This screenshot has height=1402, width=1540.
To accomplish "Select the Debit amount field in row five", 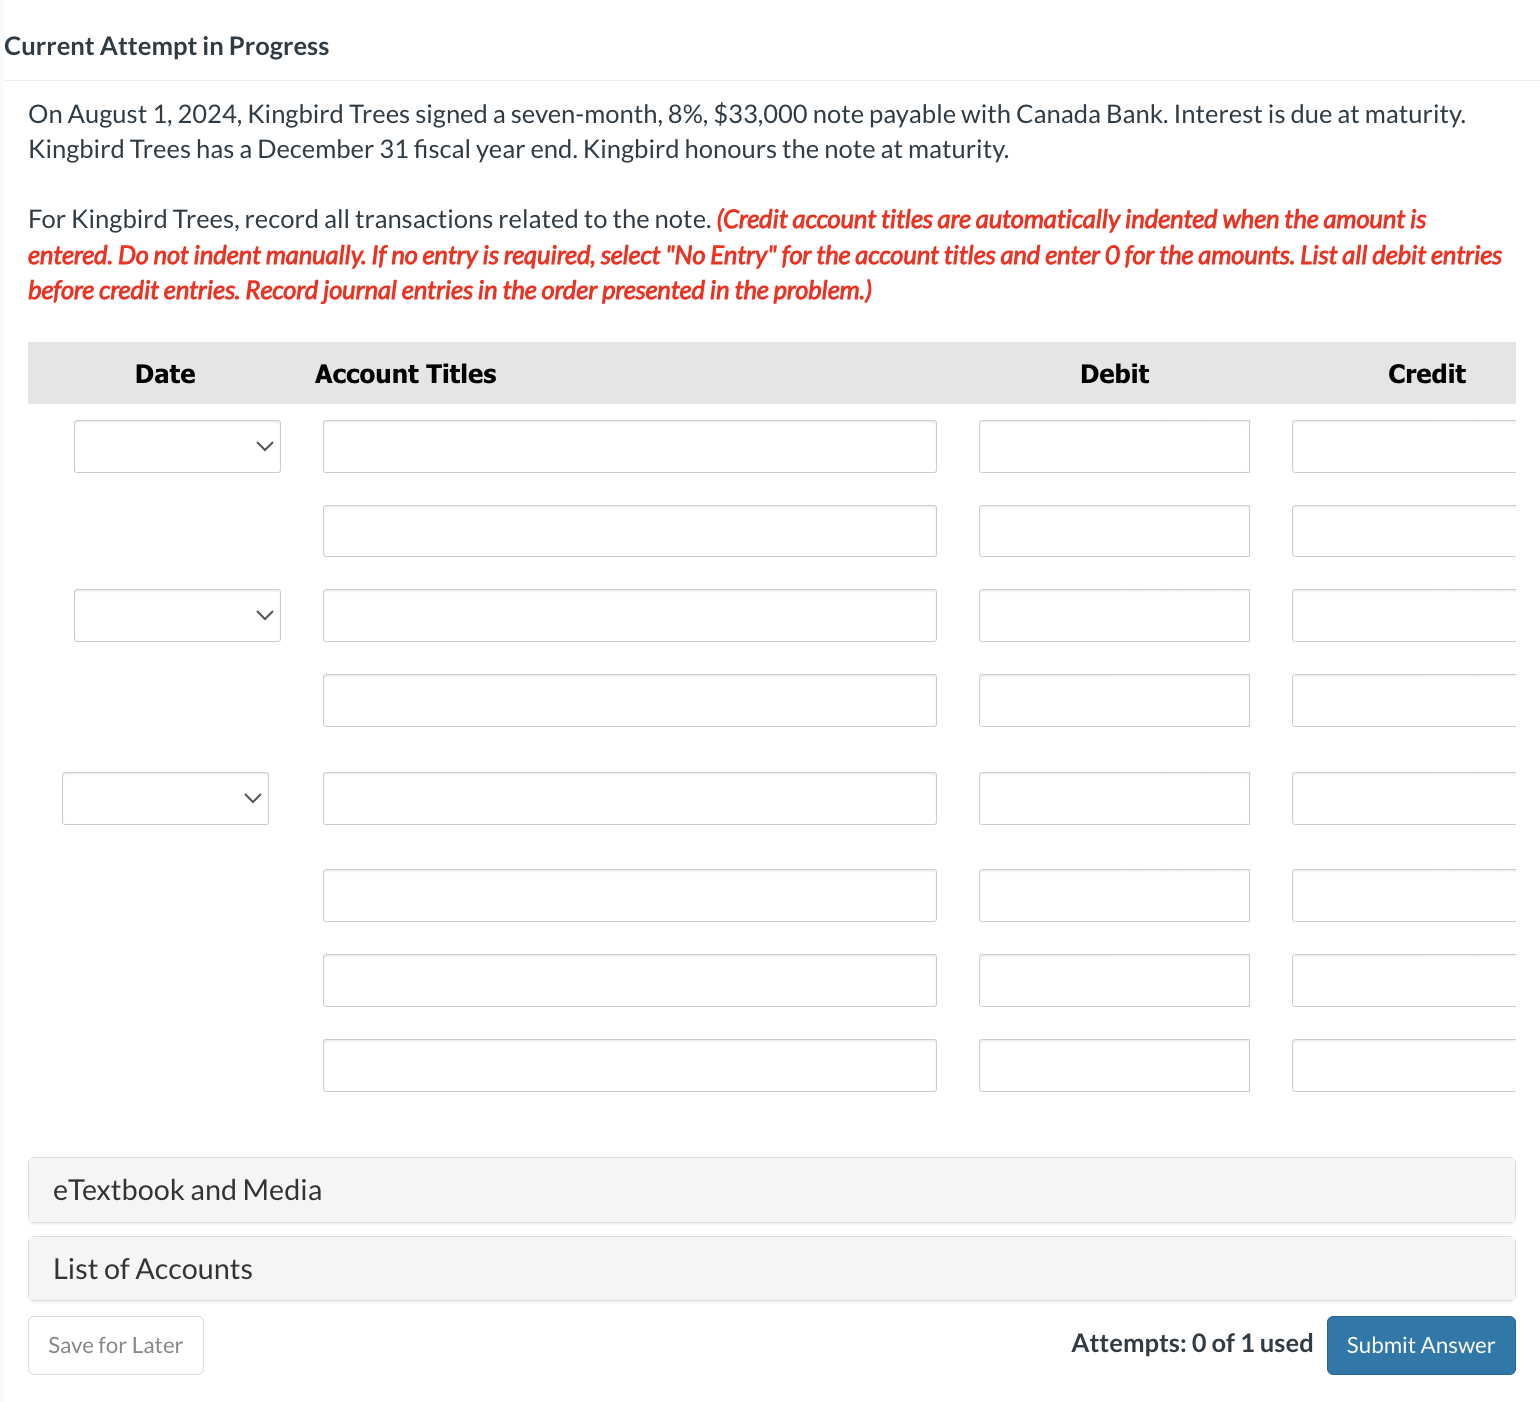I will pos(1114,798).
